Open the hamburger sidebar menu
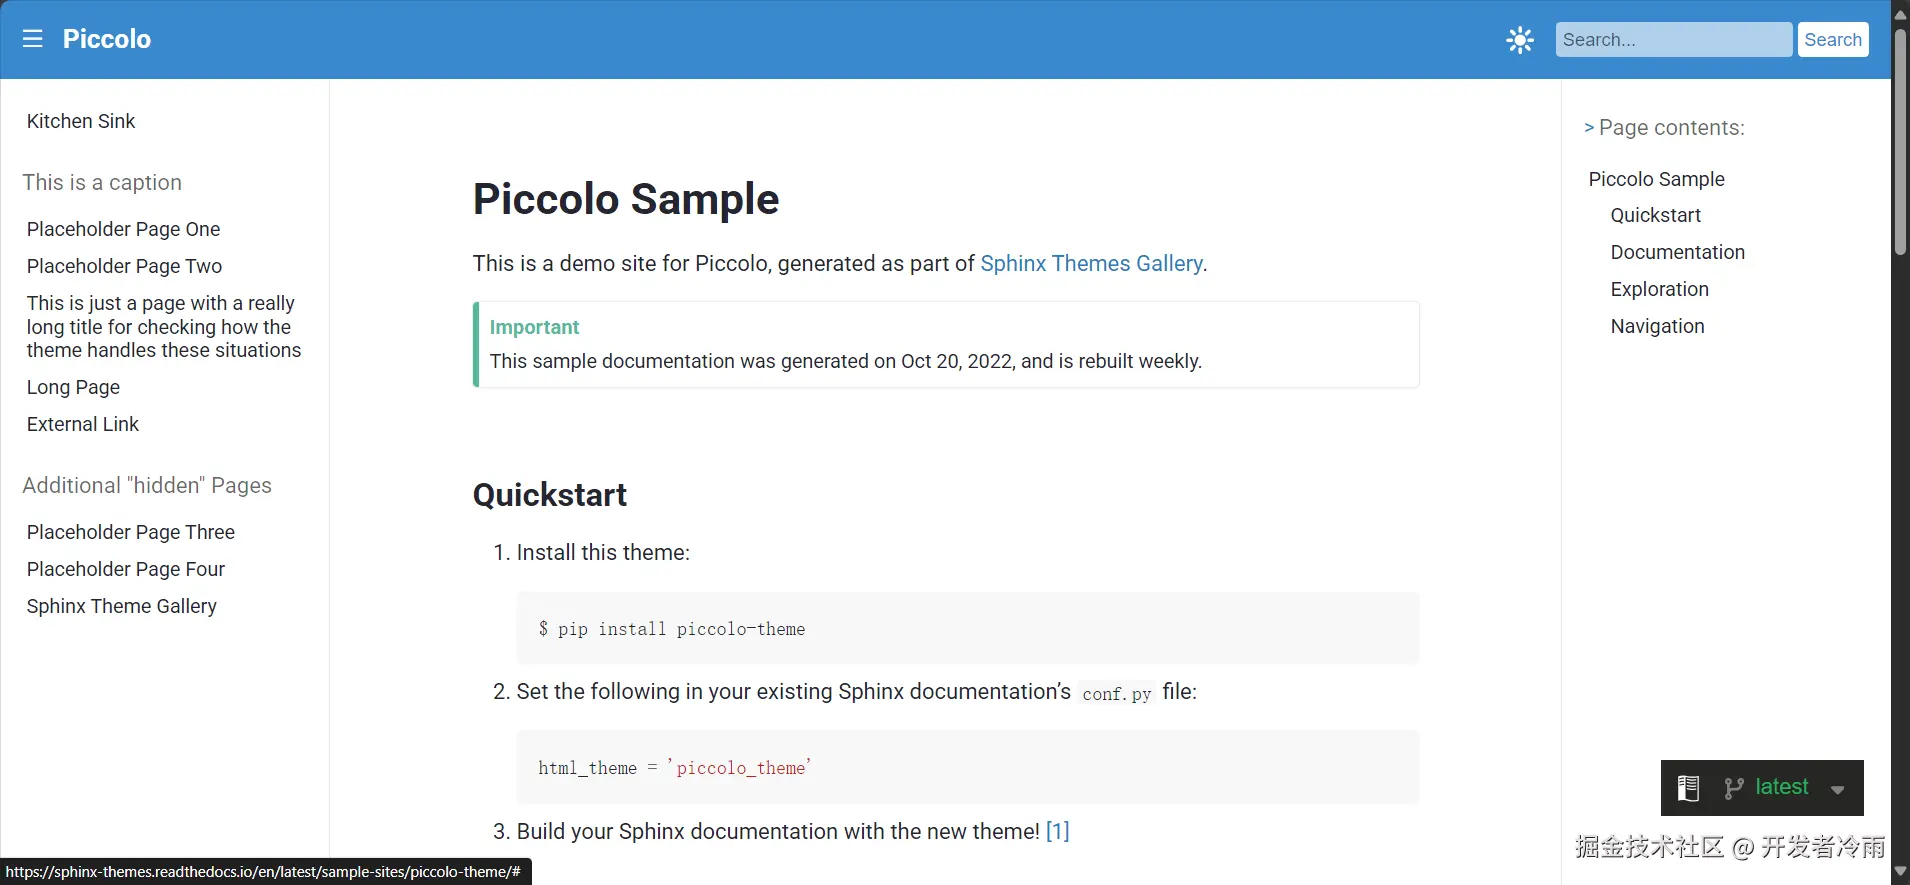Viewport: 1910px width, 885px height. coord(33,39)
